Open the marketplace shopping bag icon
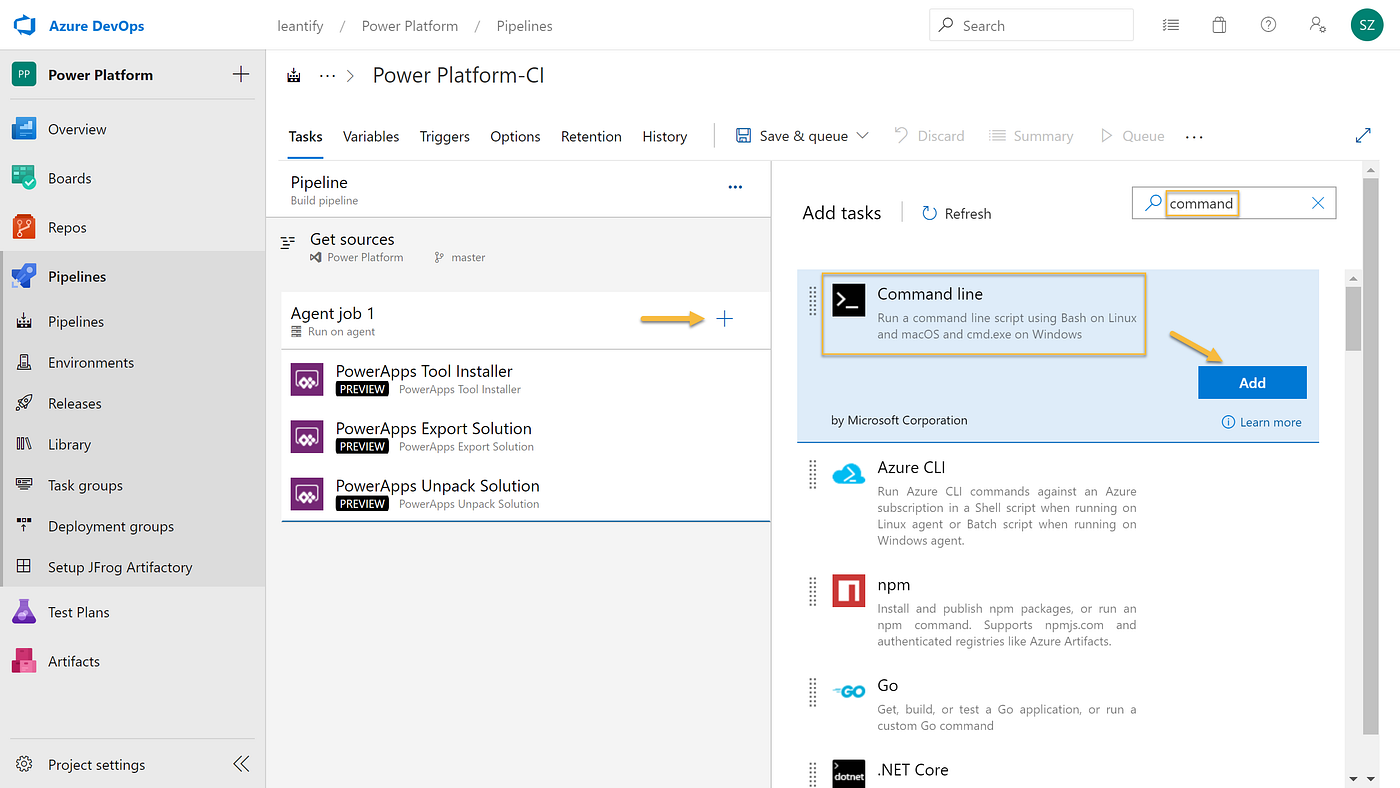The image size is (1400, 788). pos(1219,25)
